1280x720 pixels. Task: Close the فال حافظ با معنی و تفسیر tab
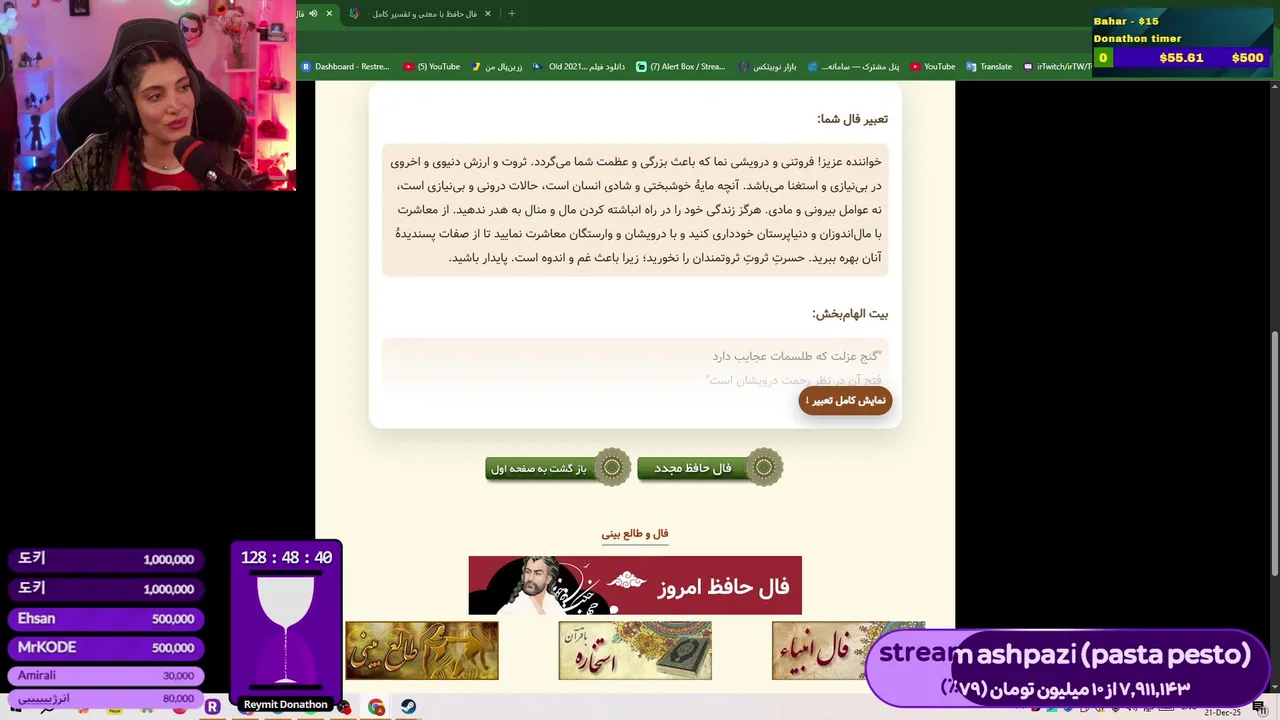click(x=488, y=14)
